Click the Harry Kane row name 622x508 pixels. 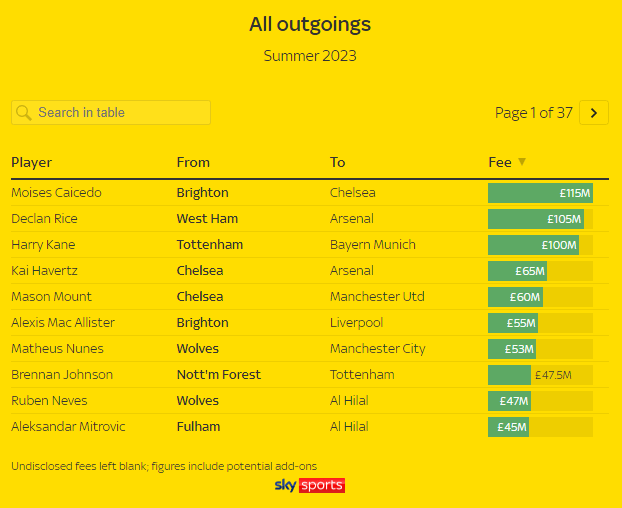[x=43, y=245]
